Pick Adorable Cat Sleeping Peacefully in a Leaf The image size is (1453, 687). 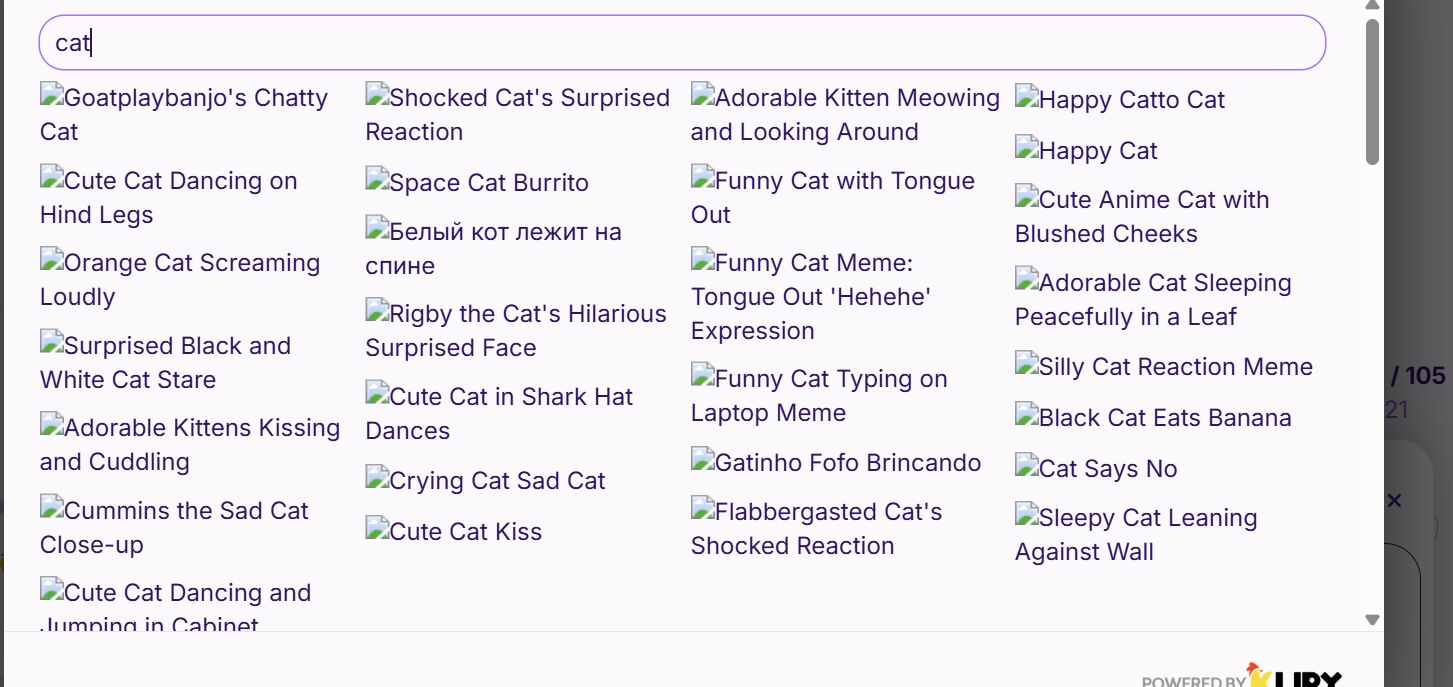1153,299
